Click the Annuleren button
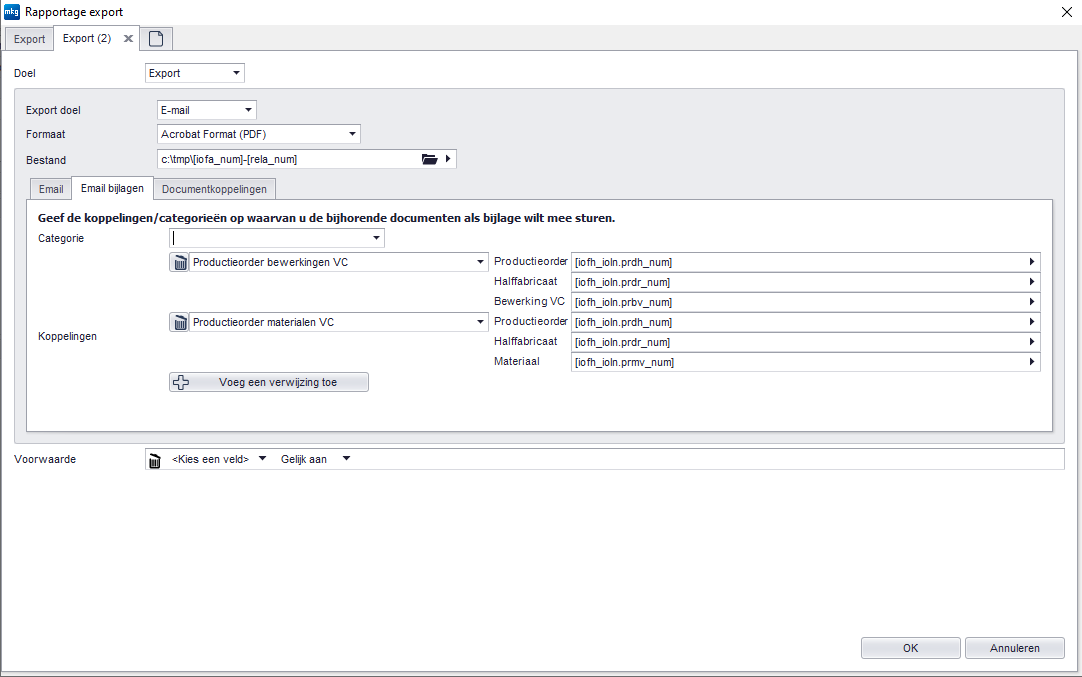The width and height of the screenshot is (1082, 677). point(1014,648)
